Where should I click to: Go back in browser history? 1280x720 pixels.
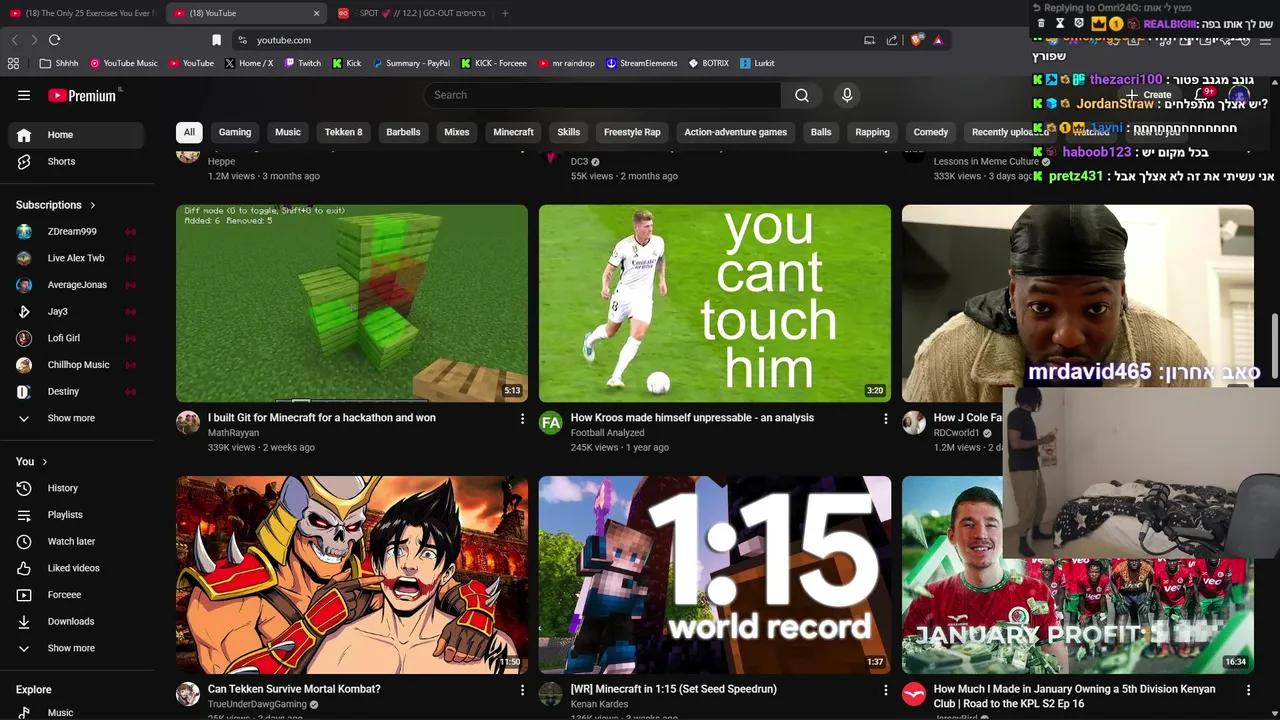[x=14, y=40]
